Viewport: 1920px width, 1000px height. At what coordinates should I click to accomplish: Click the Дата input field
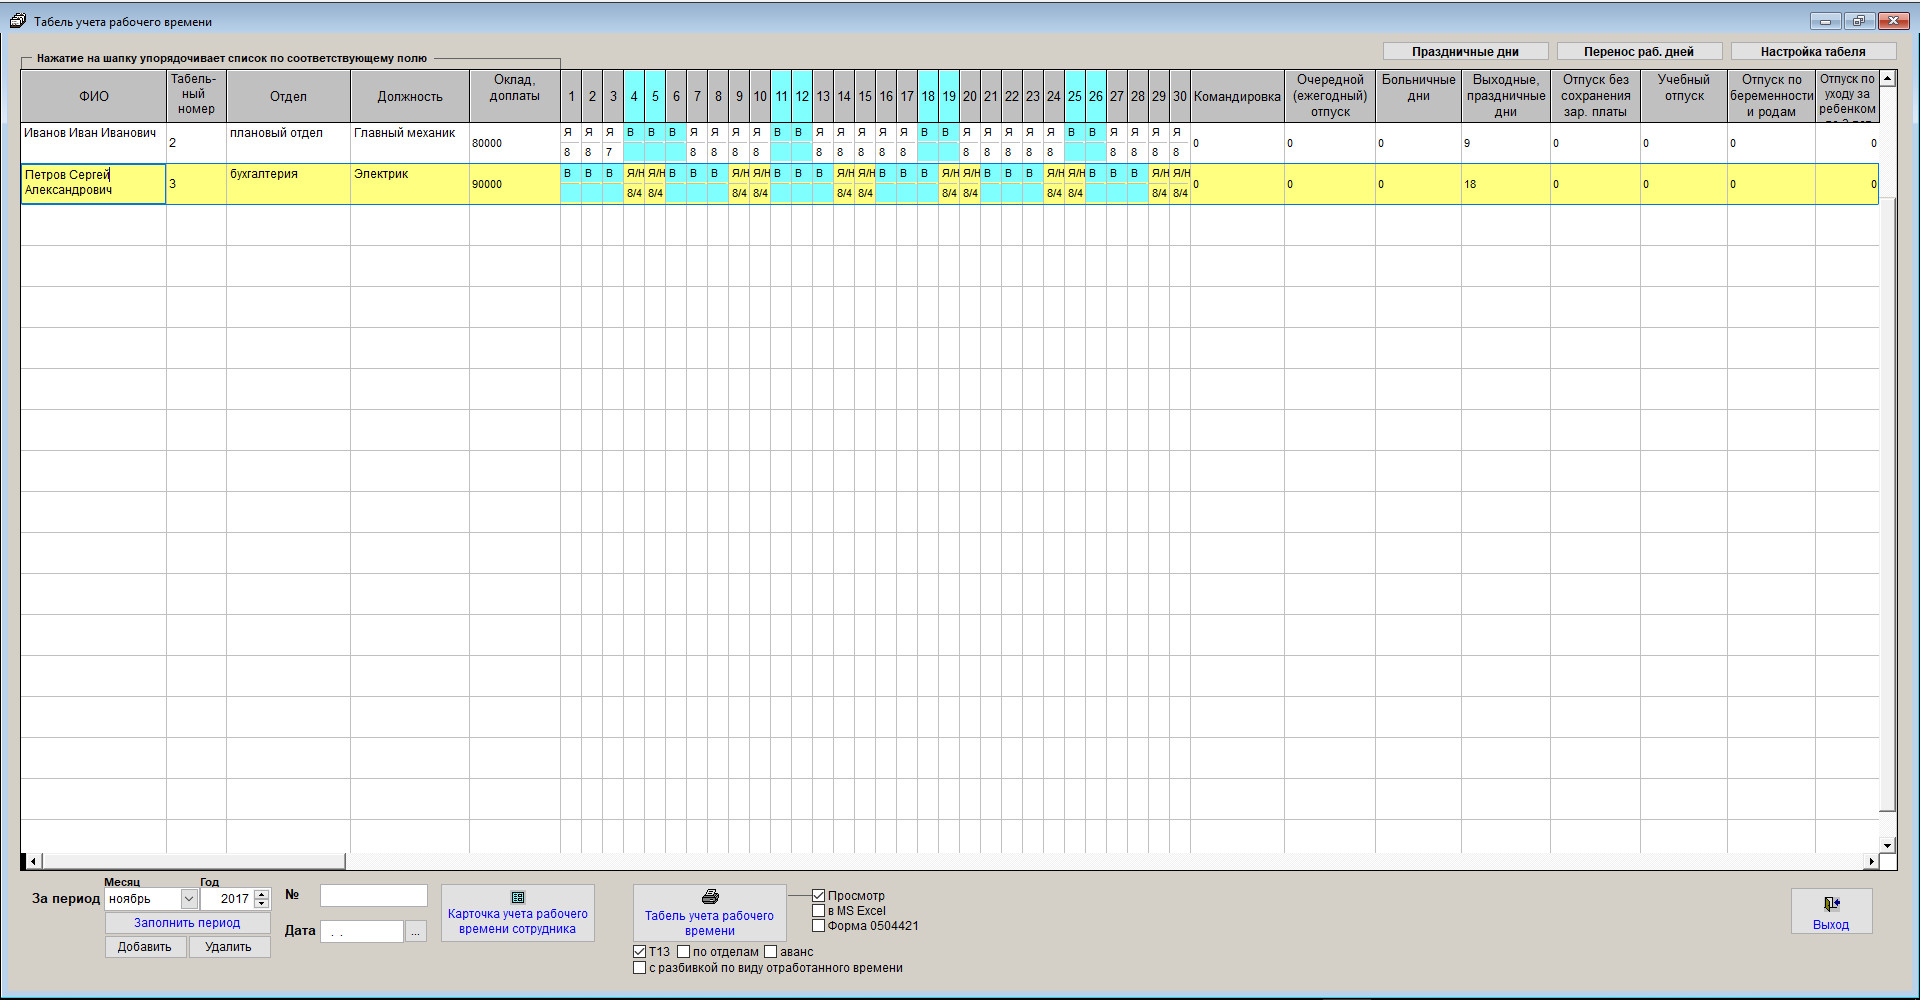[x=362, y=931]
